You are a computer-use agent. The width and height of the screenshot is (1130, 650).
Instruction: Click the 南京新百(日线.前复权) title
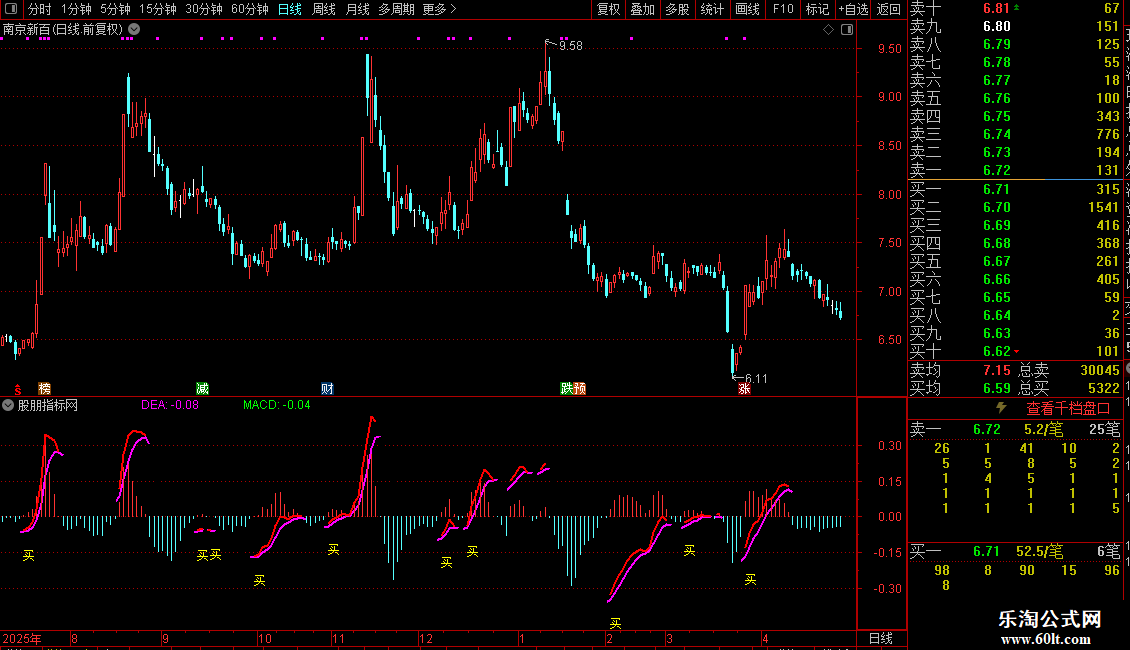click(x=63, y=30)
